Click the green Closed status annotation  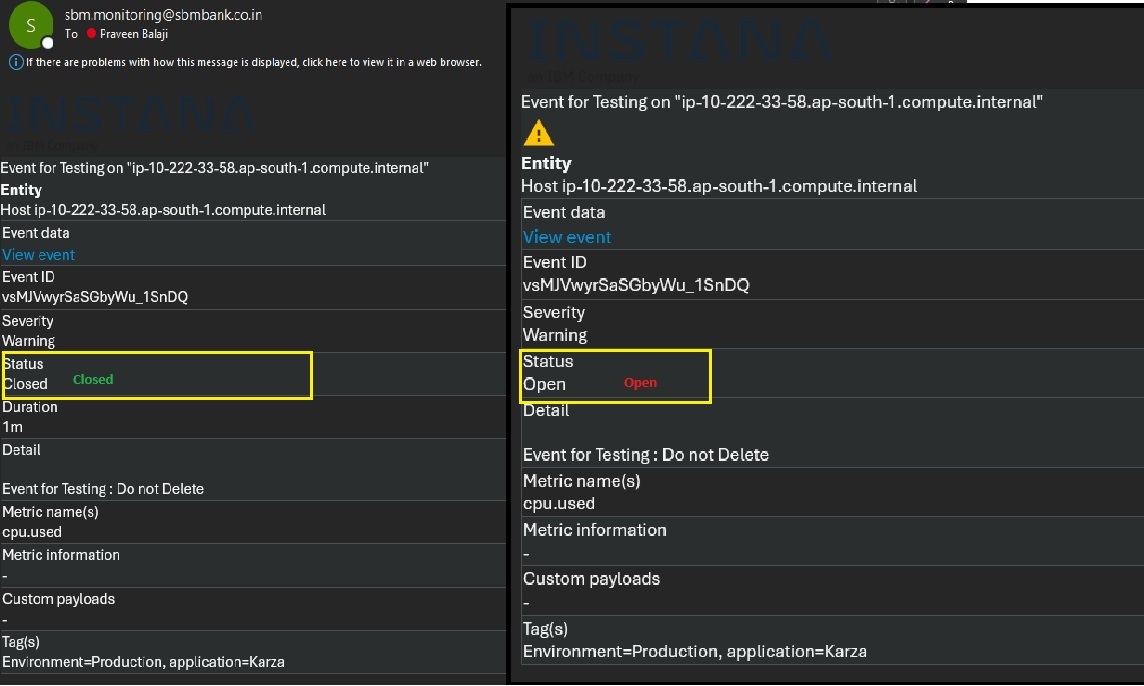click(93, 379)
